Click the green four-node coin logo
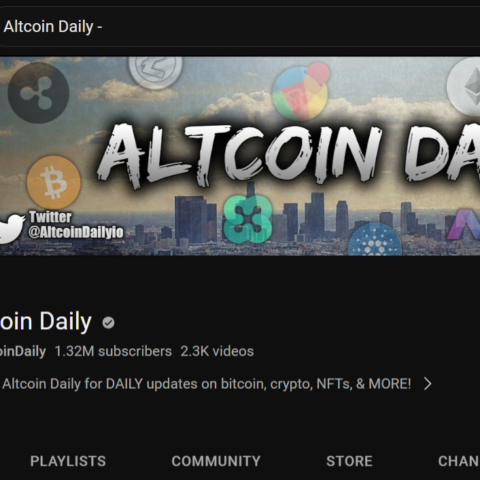The image size is (480, 480). [x=248, y=219]
